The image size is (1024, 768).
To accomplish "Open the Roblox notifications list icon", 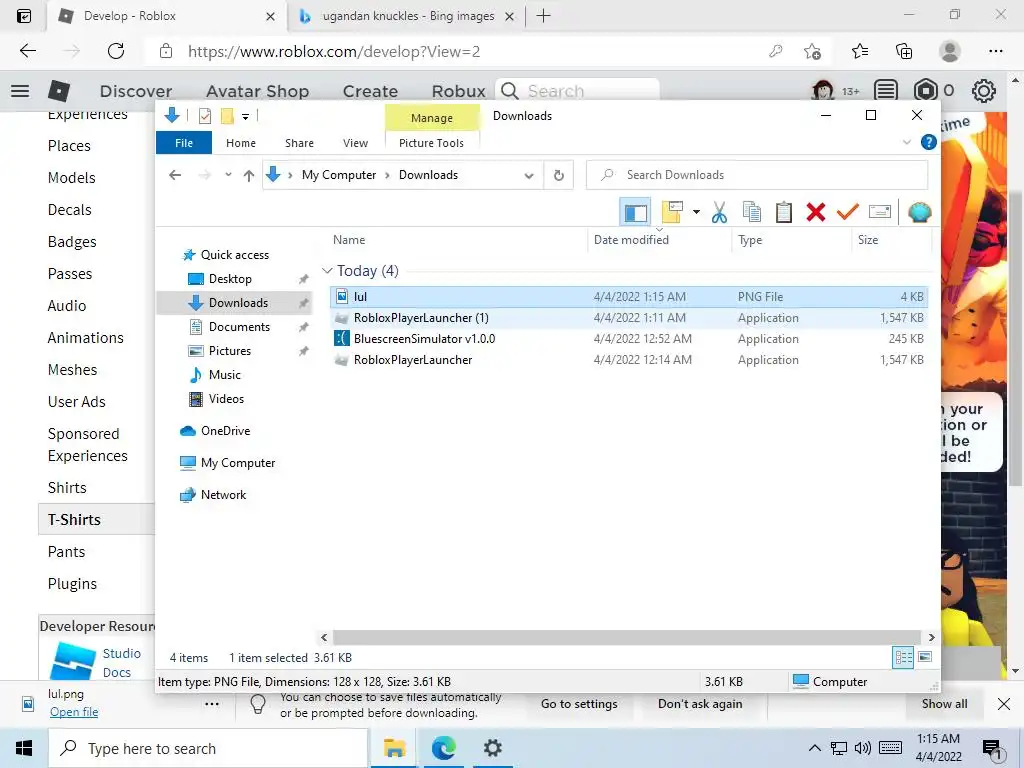I will coord(886,91).
